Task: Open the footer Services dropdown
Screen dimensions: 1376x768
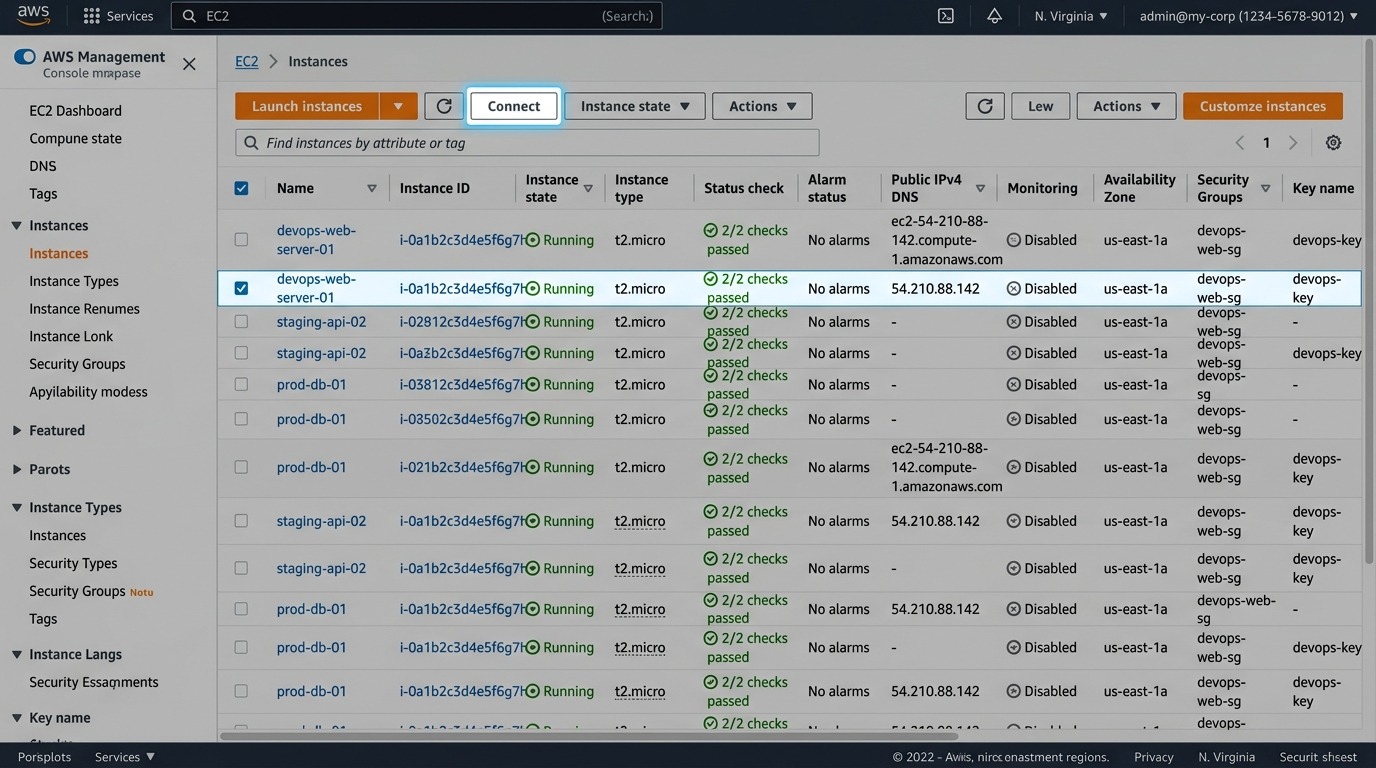Action: 125,757
